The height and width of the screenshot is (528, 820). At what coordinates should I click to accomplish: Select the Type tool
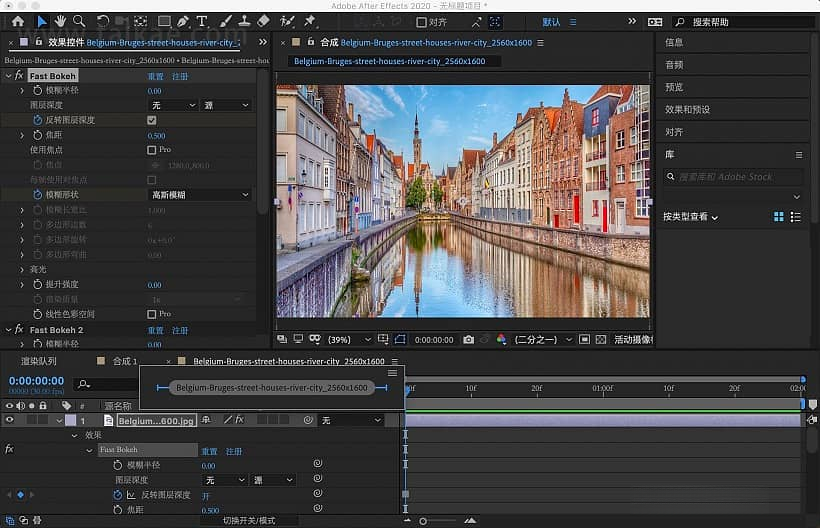(x=202, y=21)
